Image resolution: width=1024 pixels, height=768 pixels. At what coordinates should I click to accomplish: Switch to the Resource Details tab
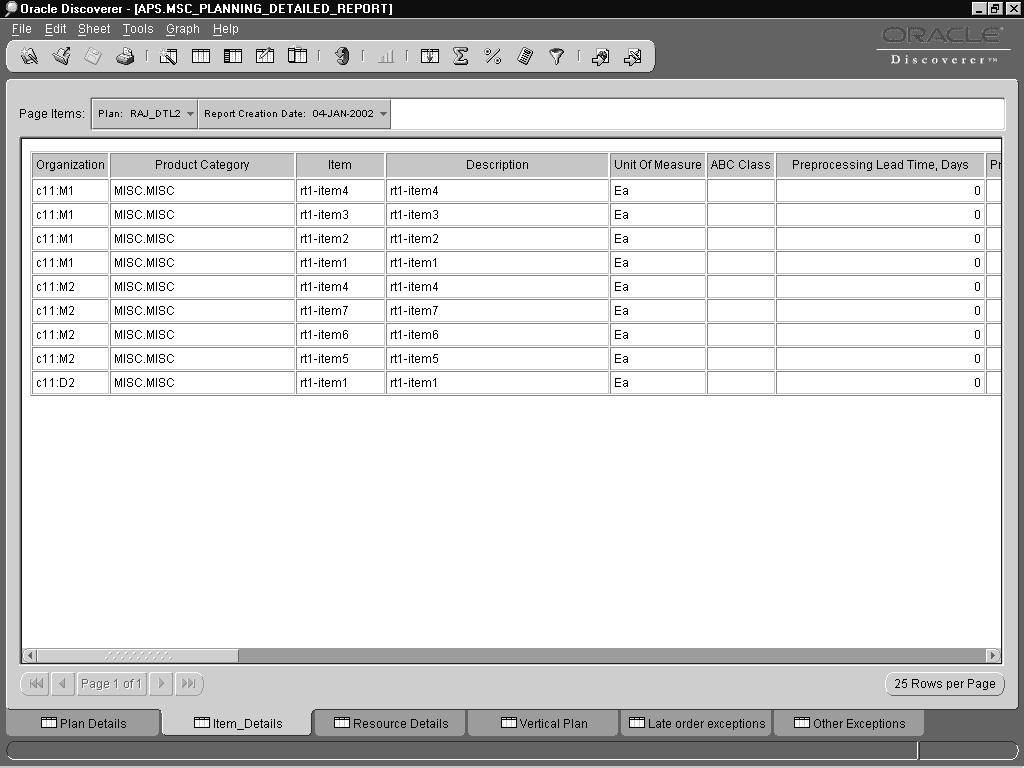[x=391, y=723]
